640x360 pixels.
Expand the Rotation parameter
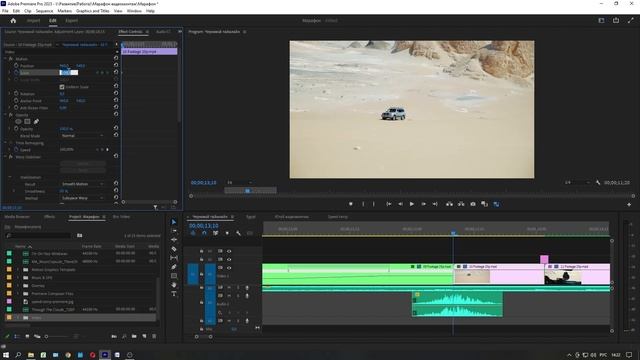[x=10, y=93]
